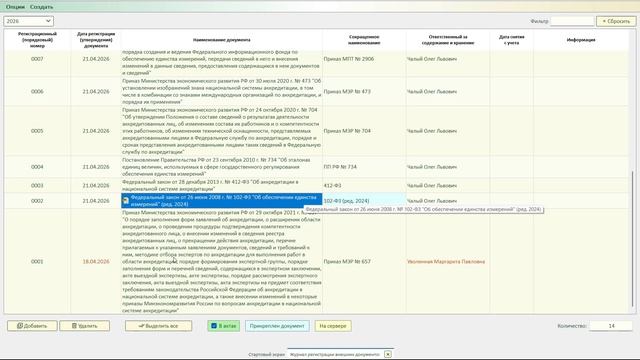Toggle the green В актах checkbox

224,326
